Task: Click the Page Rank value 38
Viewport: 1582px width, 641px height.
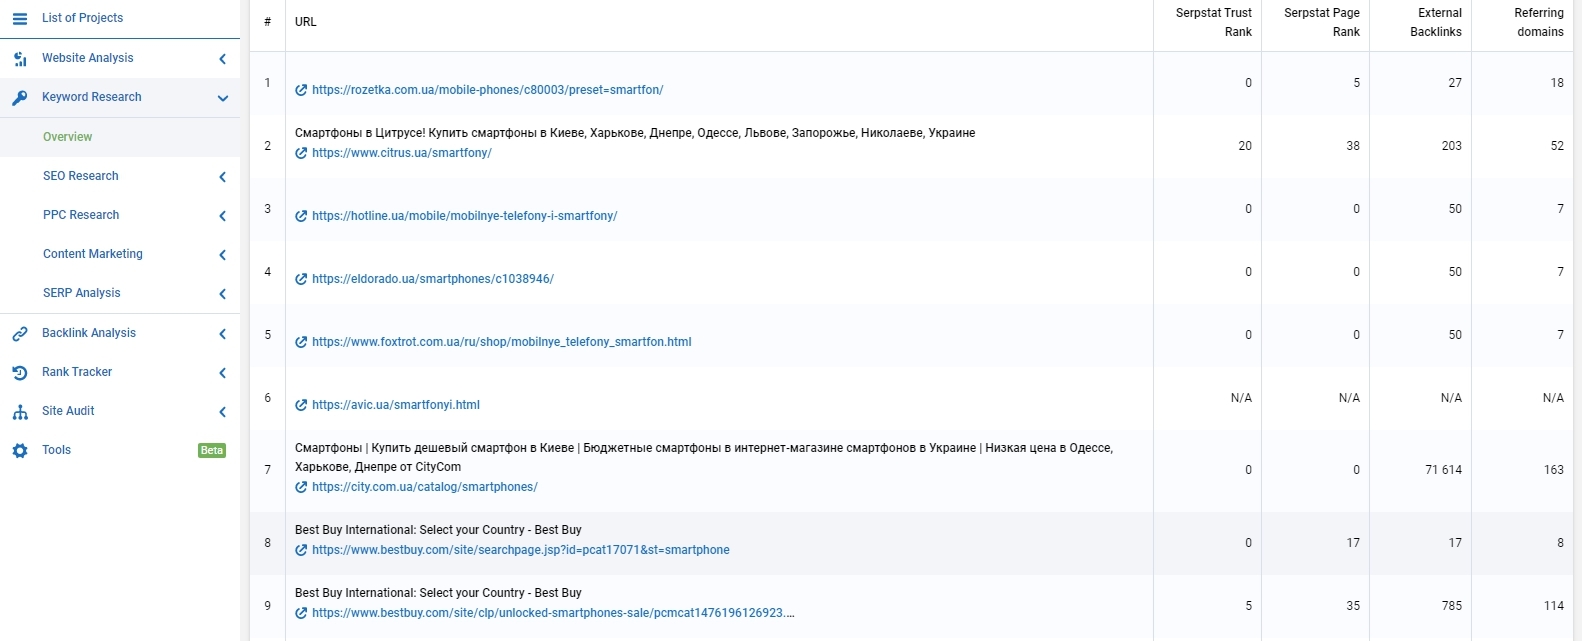Action: [1353, 146]
